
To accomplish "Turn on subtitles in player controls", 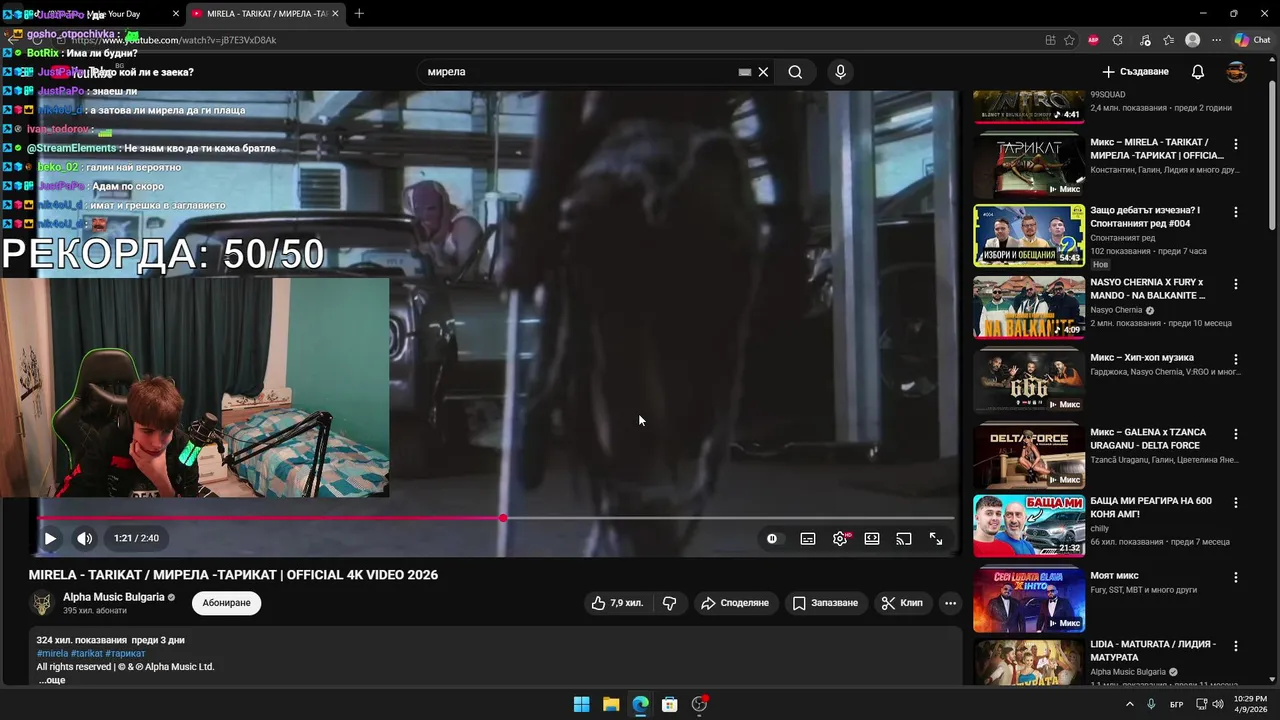I will pos(808,538).
